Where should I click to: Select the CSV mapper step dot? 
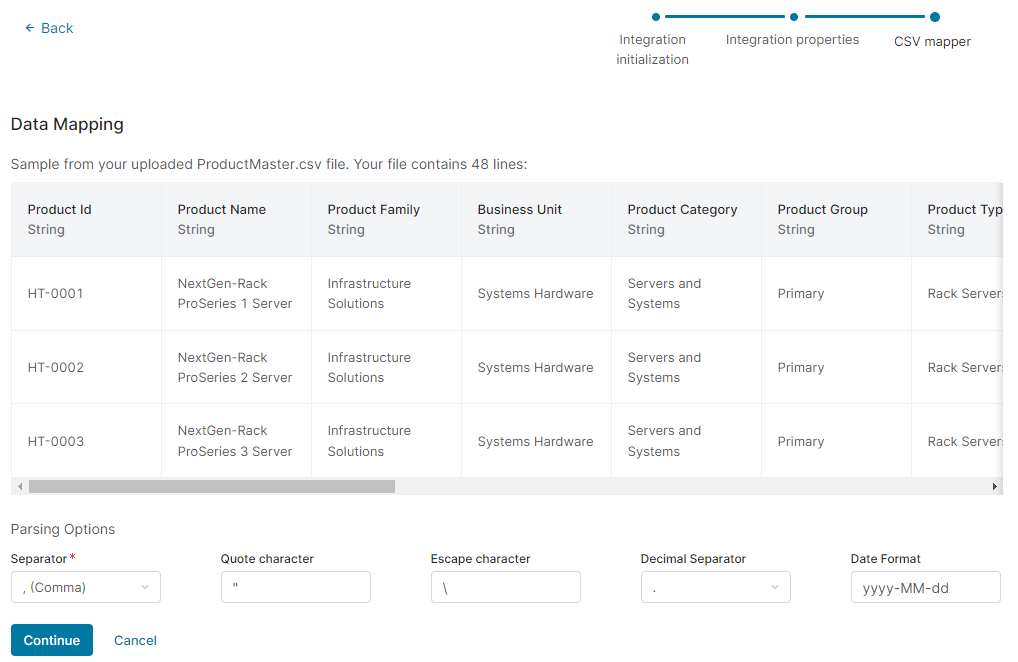[934, 17]
